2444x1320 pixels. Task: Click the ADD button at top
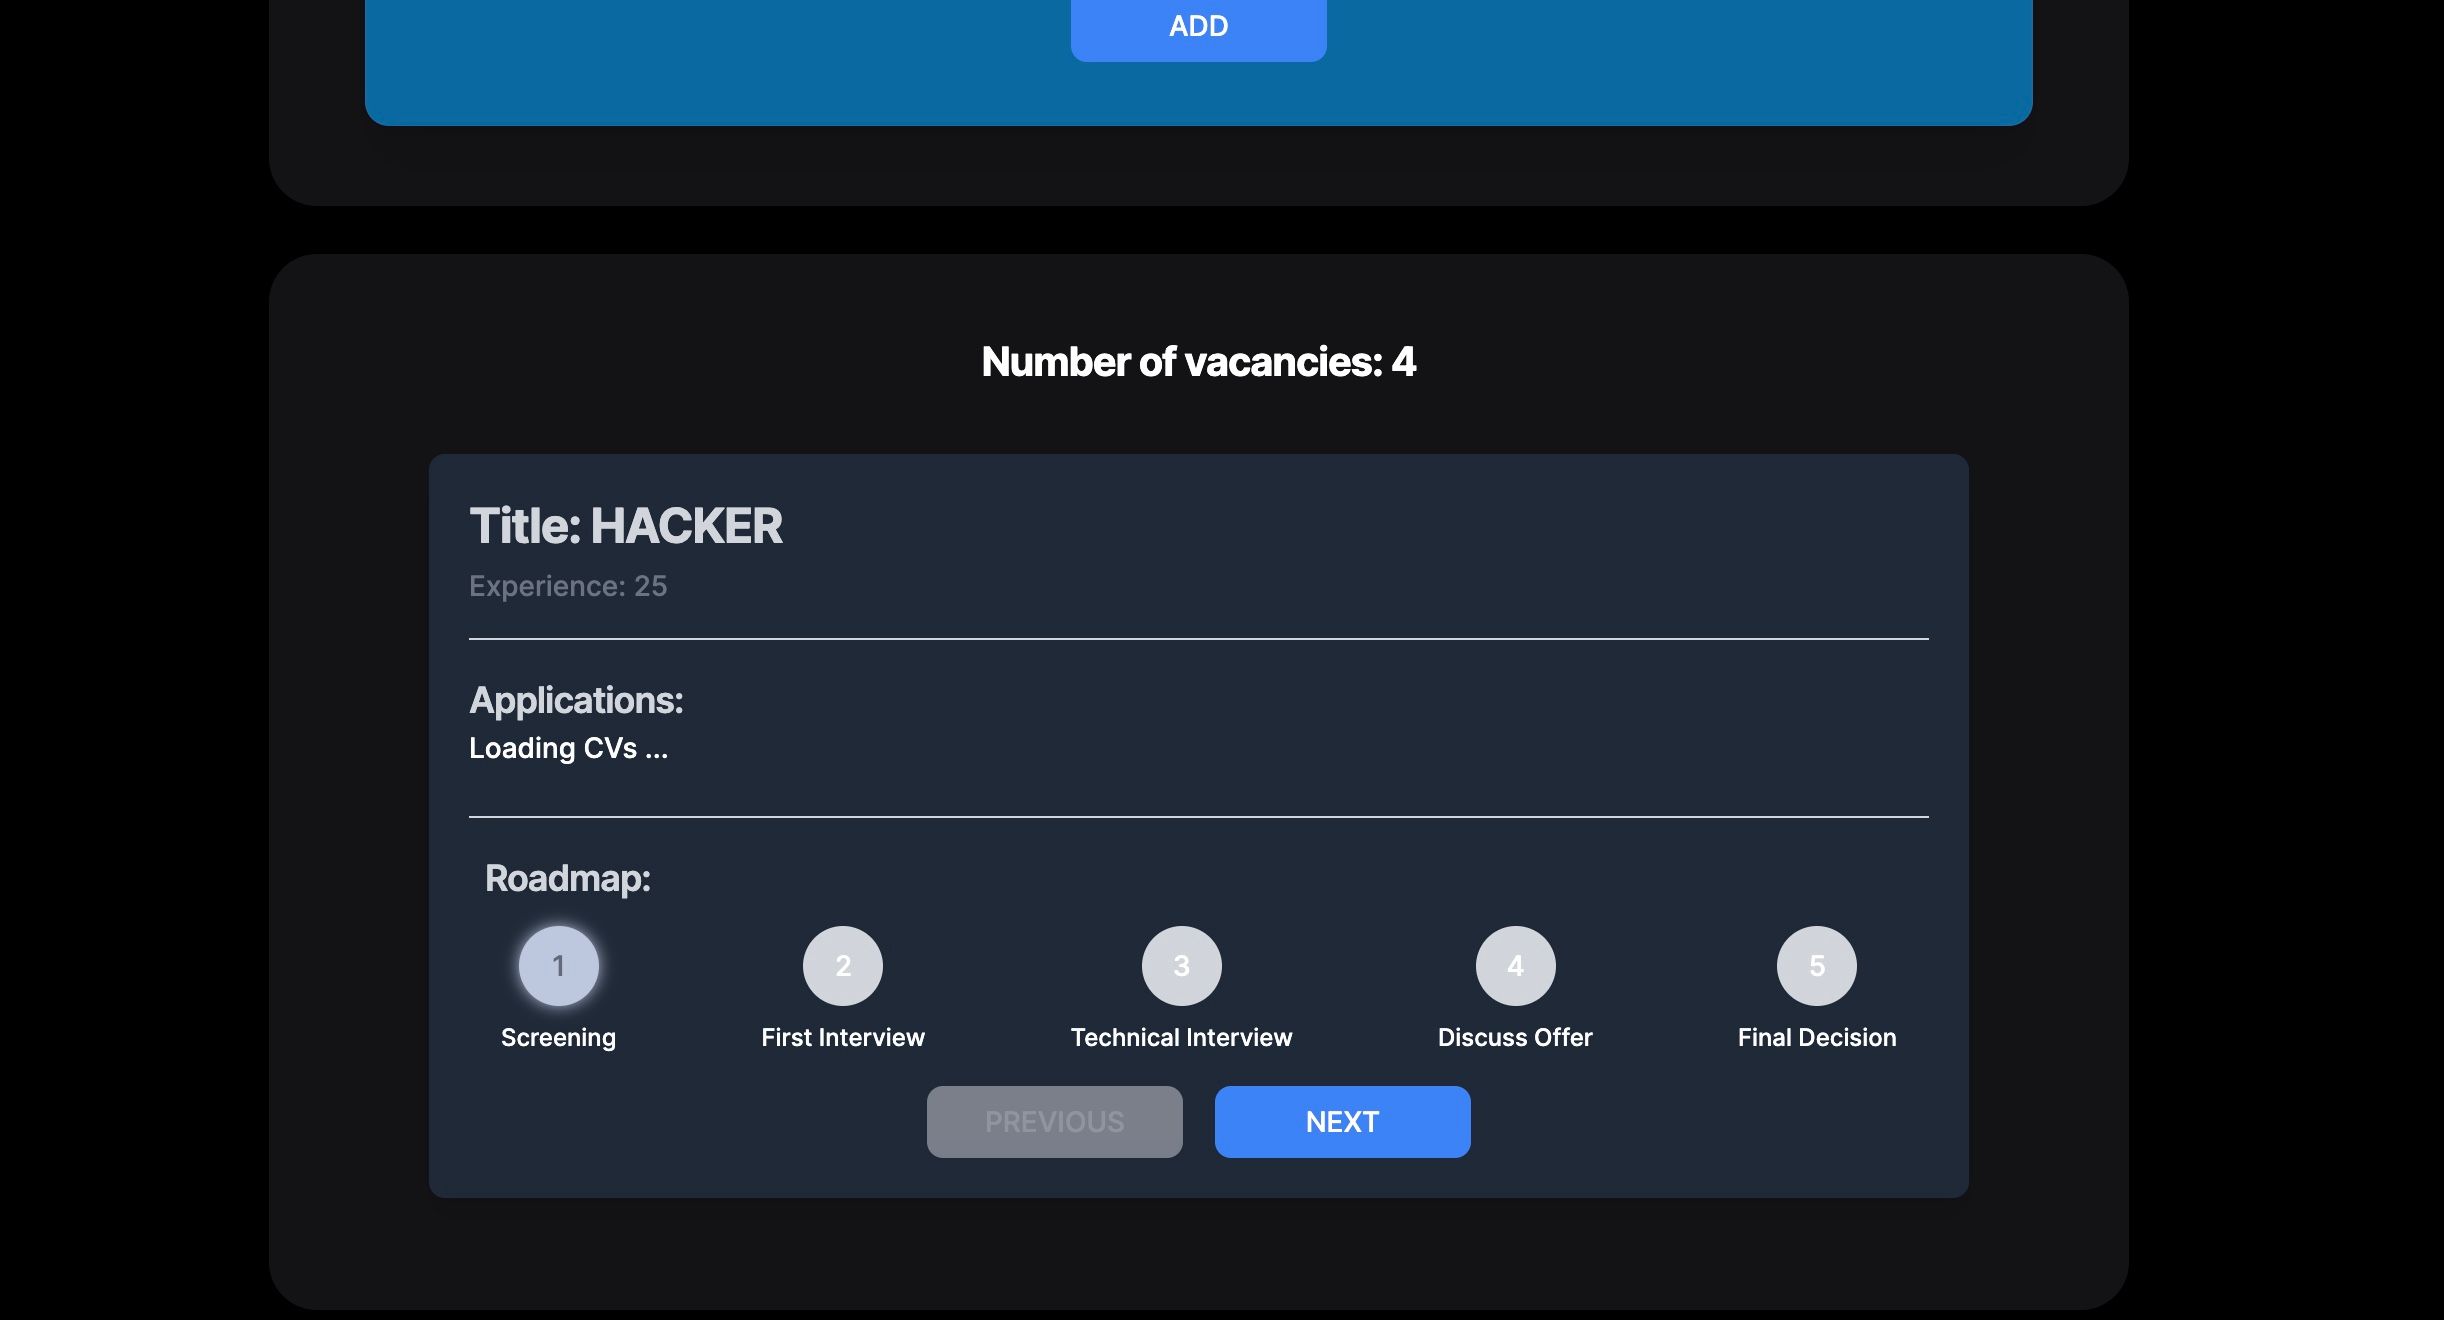[1199, 26]
